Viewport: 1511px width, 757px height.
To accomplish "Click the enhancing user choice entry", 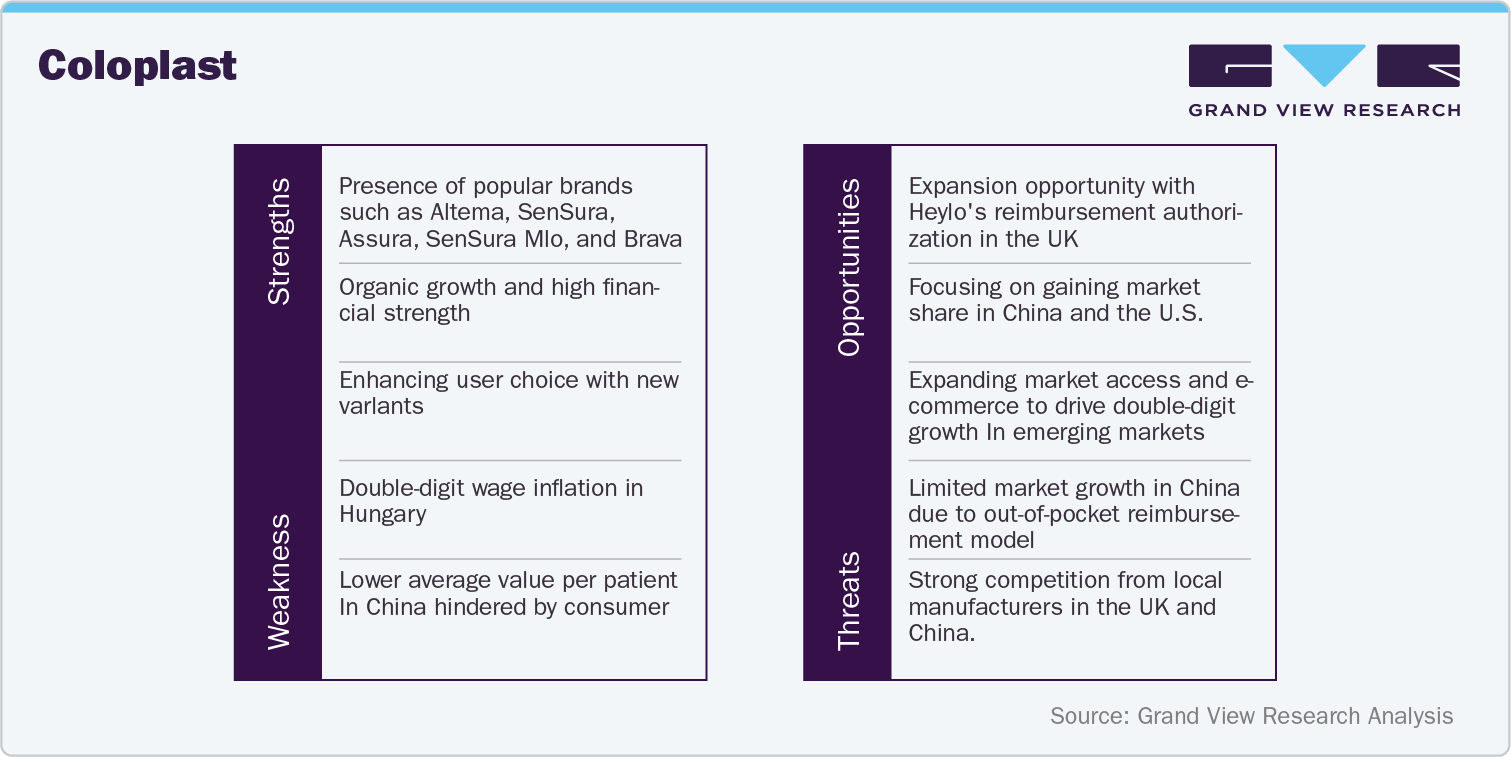I will [508, 393].
